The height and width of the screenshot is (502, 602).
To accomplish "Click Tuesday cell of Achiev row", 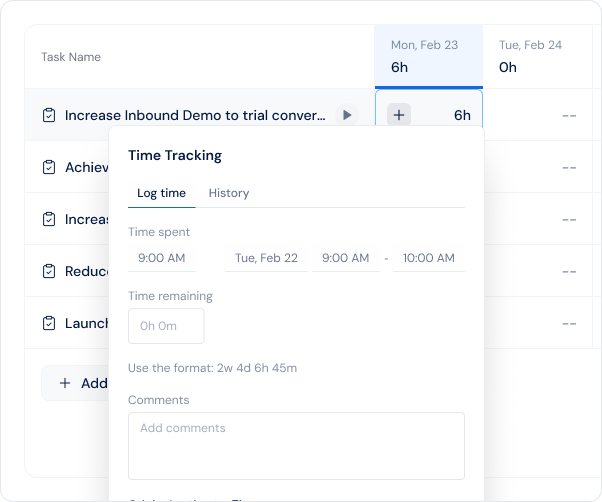I will point(538,167).
